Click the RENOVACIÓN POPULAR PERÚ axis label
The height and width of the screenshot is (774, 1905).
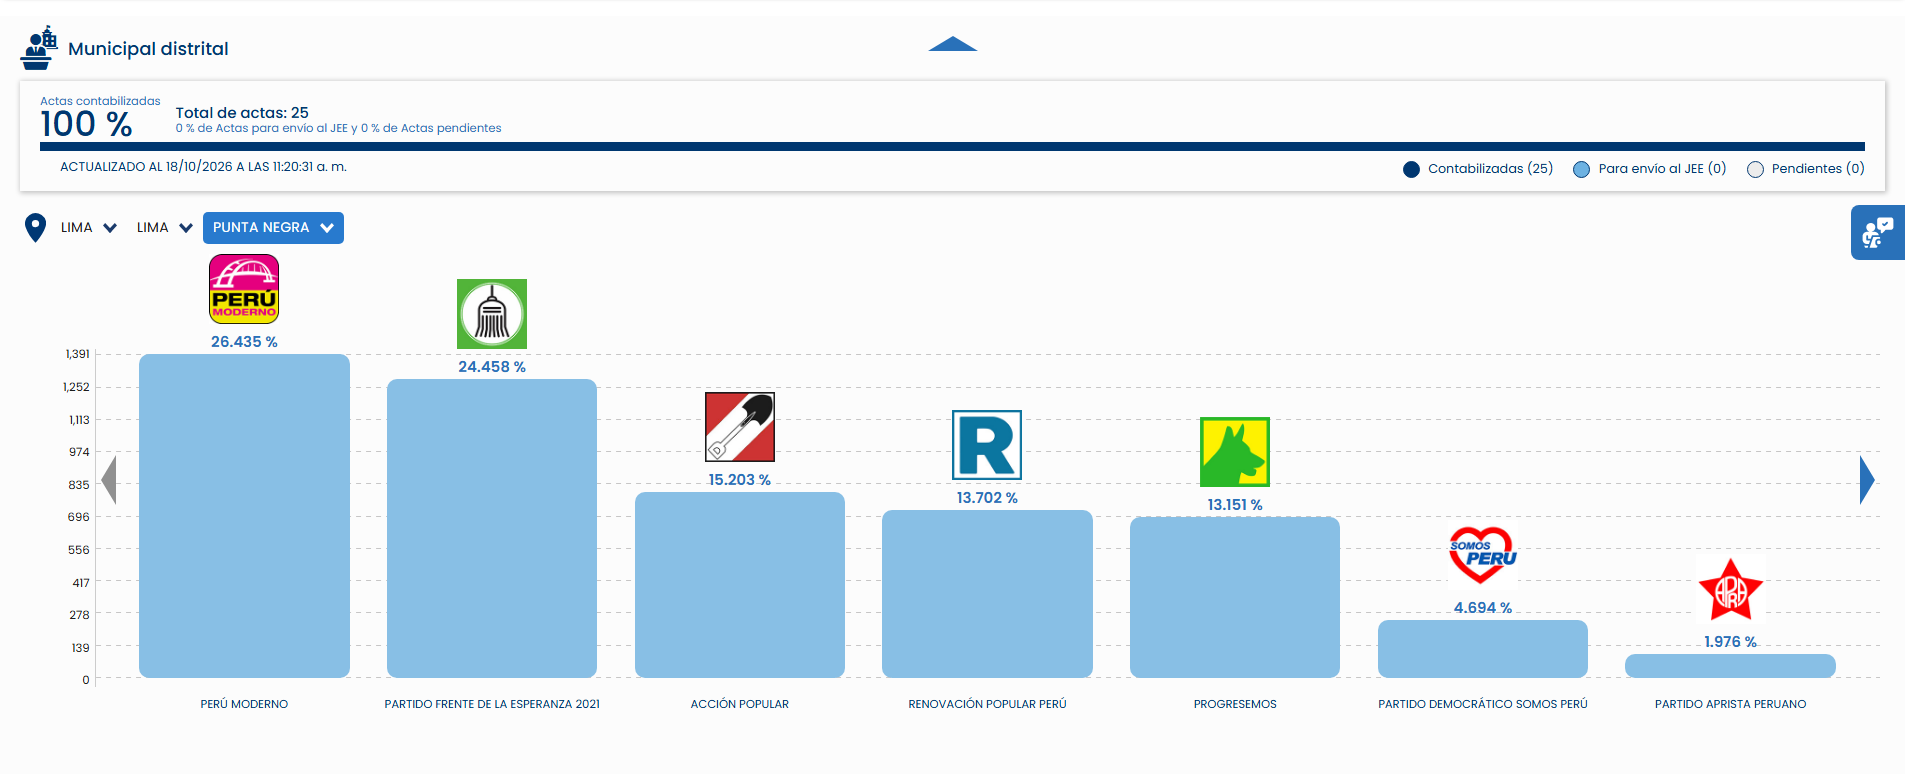(987, 704)
